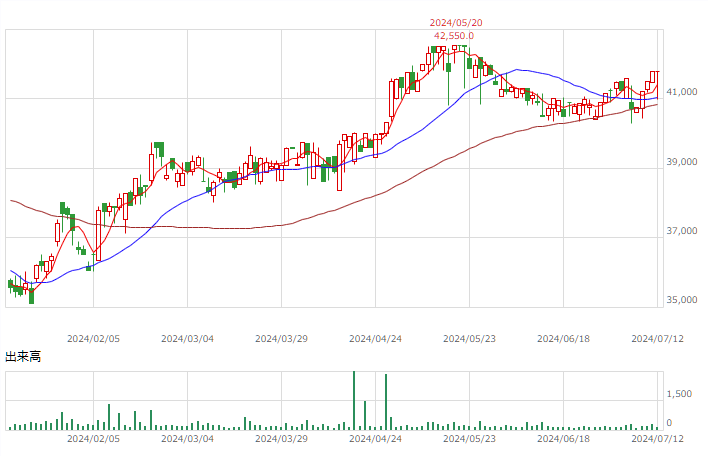708x456 pixels.
Task: Click 2024/03/29 date under price chart
Action: [281, 339]
